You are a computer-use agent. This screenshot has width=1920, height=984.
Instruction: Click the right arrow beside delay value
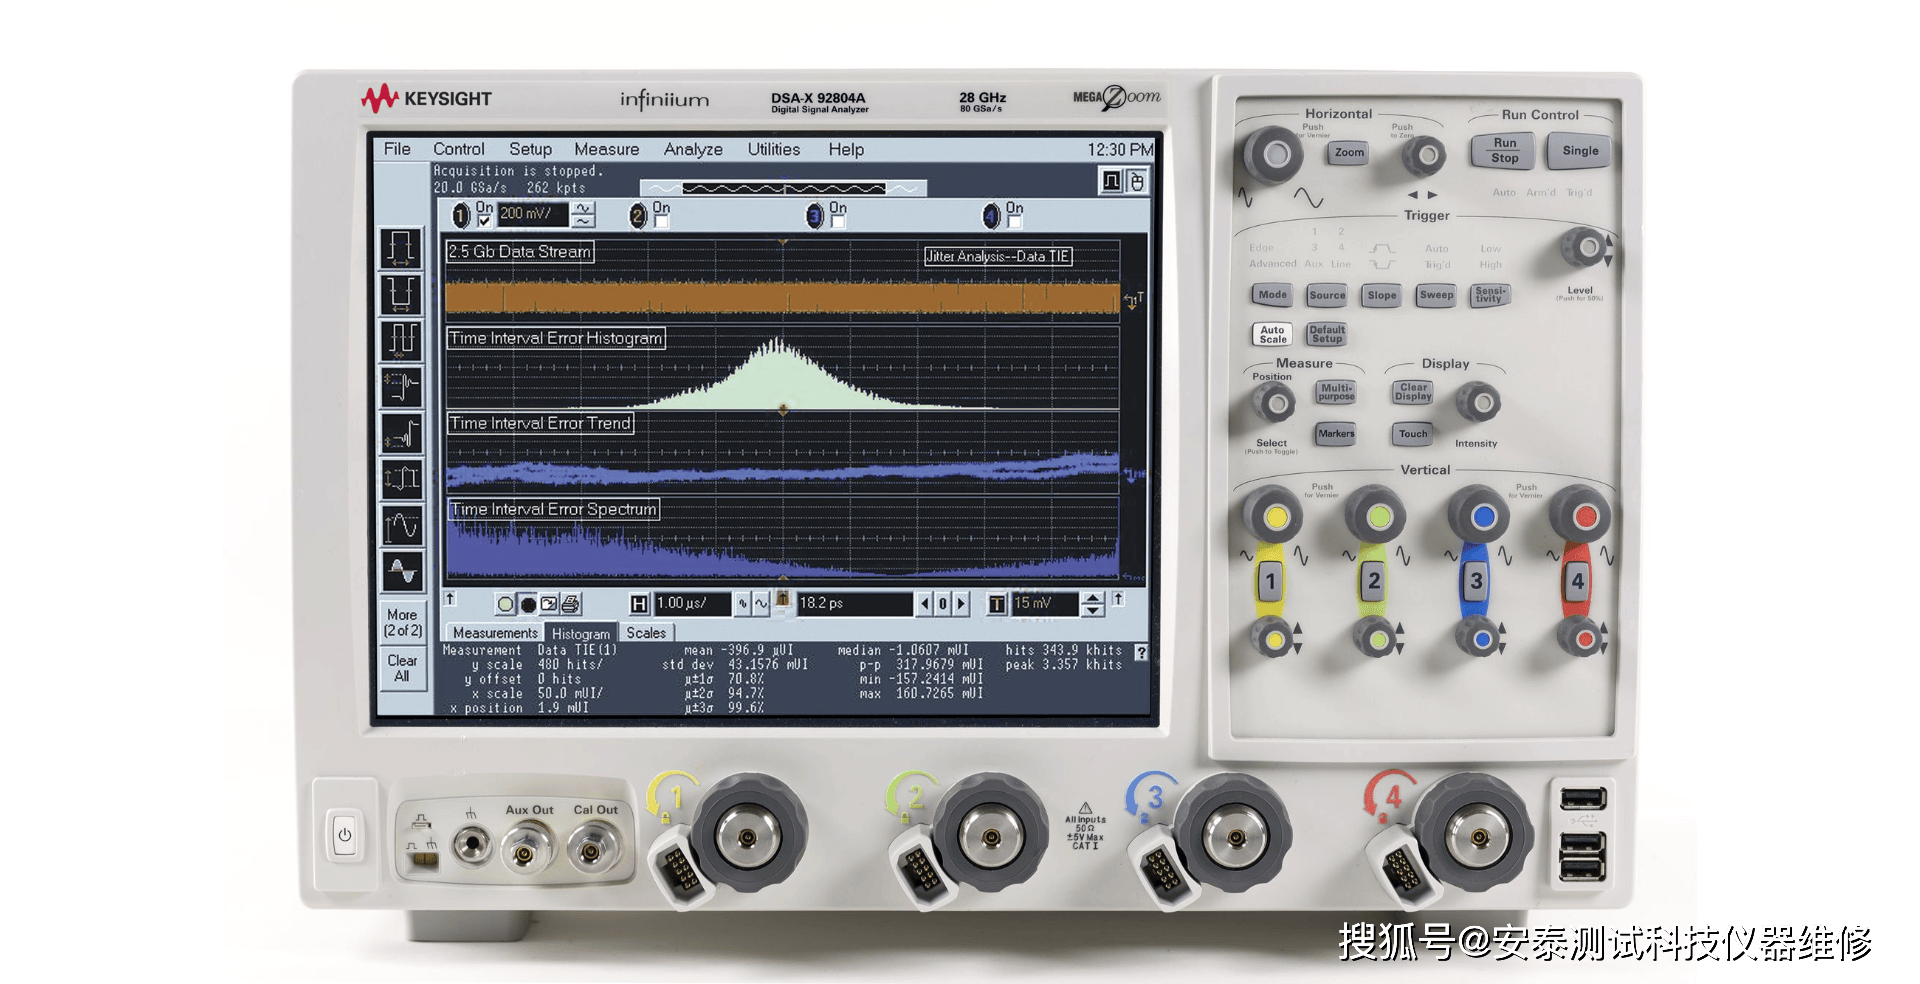[960, 604]
